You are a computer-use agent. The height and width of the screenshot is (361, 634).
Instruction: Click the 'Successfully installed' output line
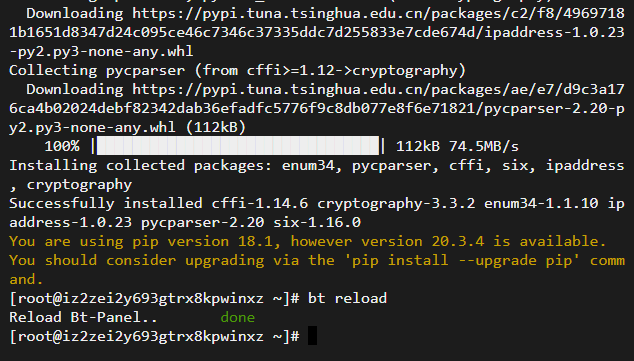click(x=317, y=213)
